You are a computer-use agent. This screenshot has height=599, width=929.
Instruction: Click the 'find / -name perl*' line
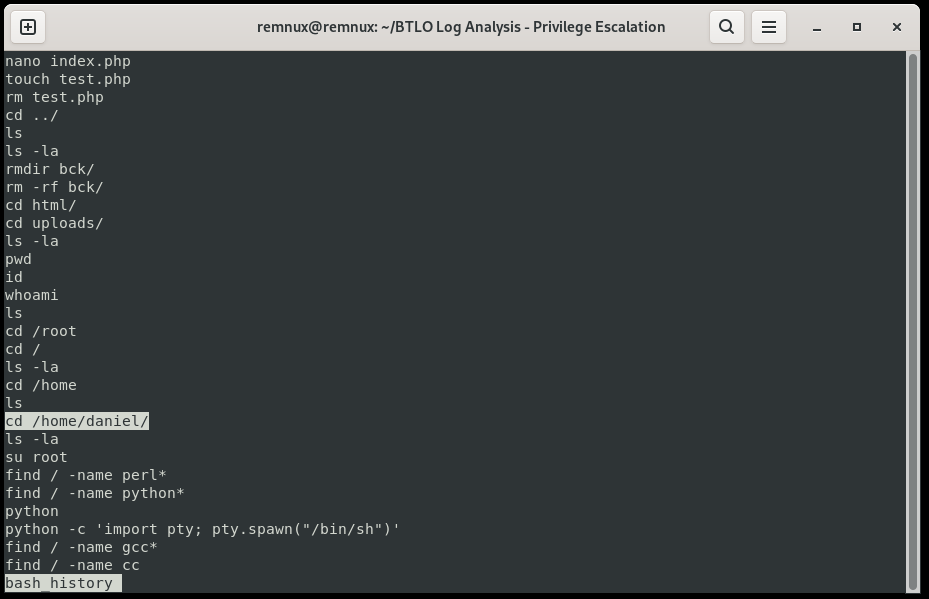(x=86, y=475)
